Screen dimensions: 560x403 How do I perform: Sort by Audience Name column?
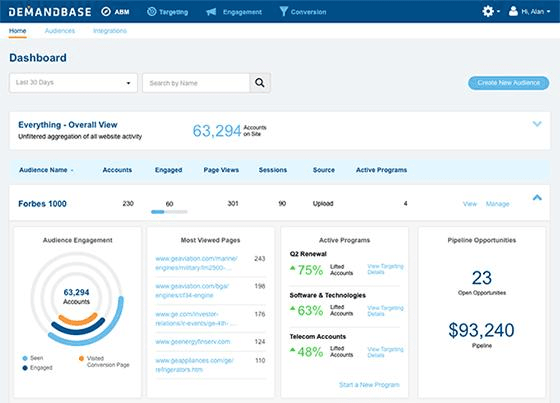point(46,170)
